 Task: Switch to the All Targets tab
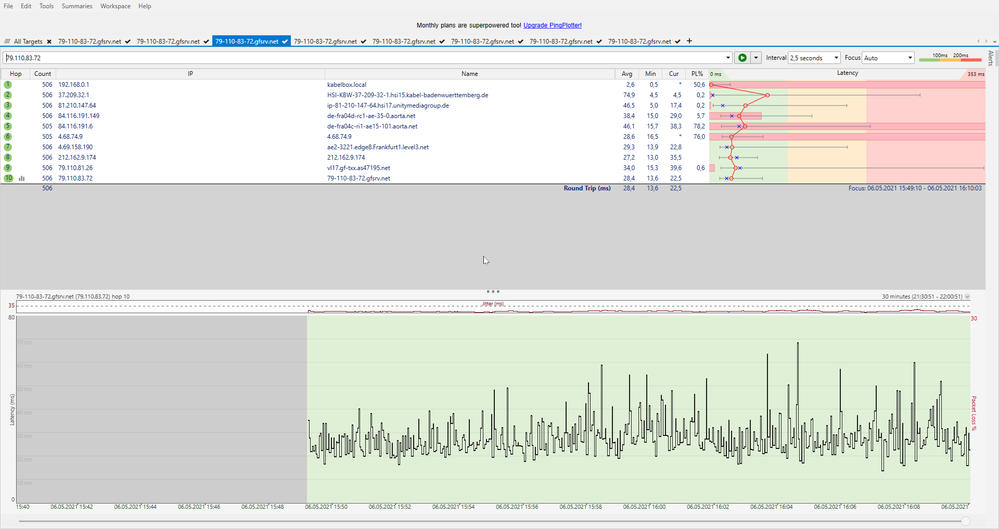(27, 41)
